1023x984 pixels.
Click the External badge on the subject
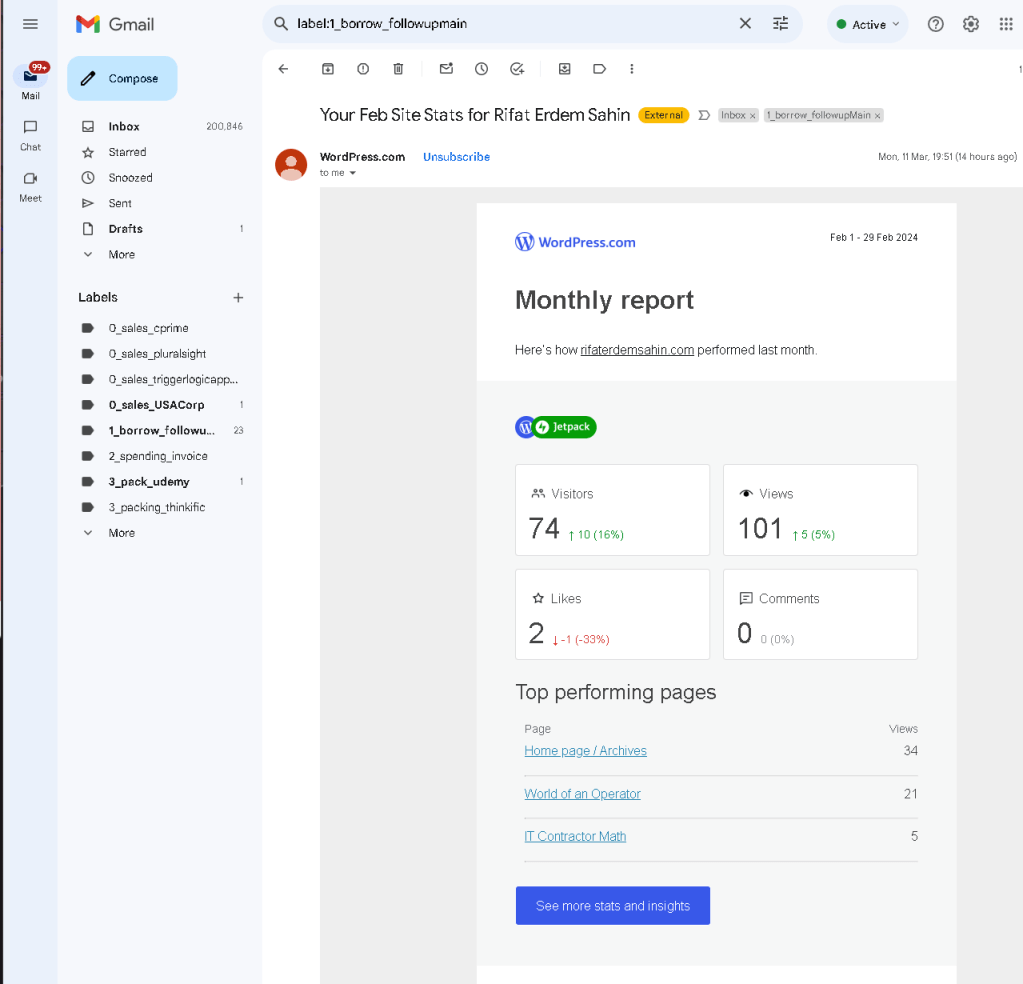click(663, 115)
